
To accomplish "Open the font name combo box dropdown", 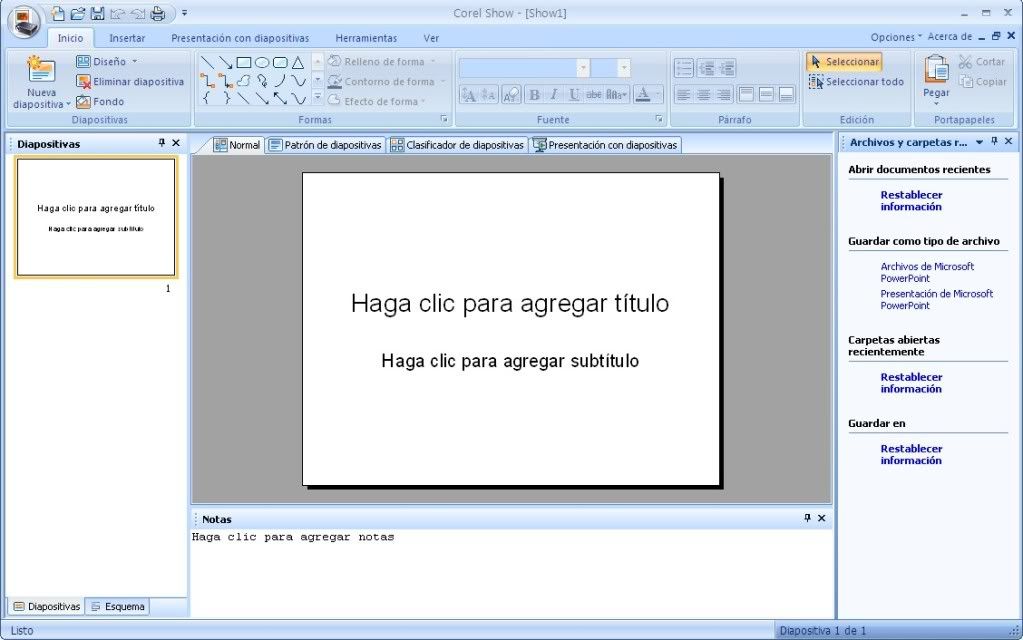I will pyautogui.click(x=583, y=68).
